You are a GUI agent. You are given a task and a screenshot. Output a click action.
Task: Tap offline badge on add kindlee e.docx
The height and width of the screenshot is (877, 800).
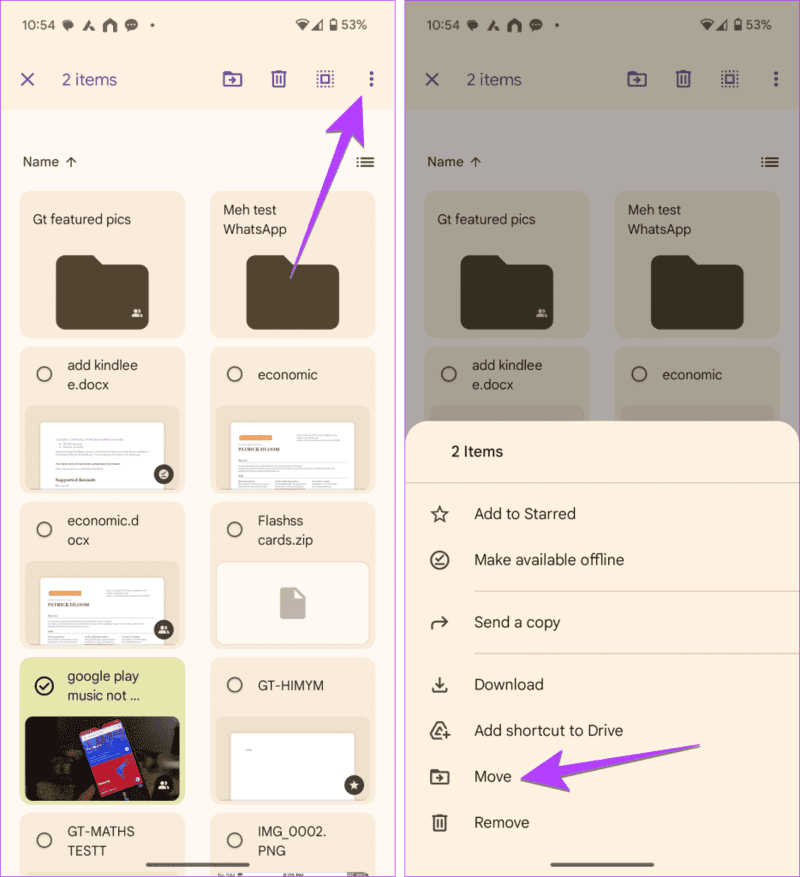pos(163,474)
